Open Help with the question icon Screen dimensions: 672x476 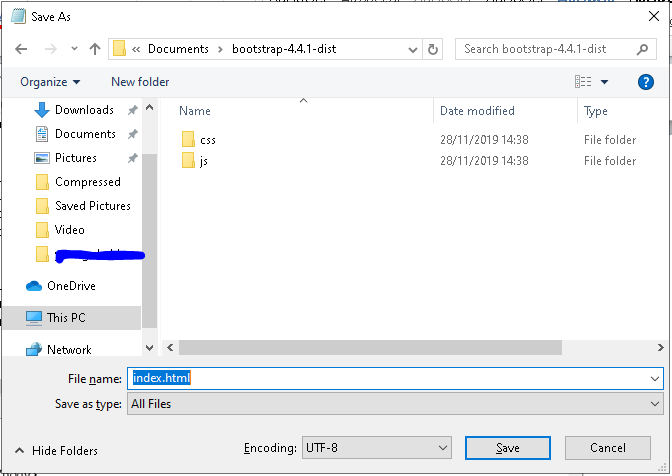pyautogui.click(x=645, y=82)
